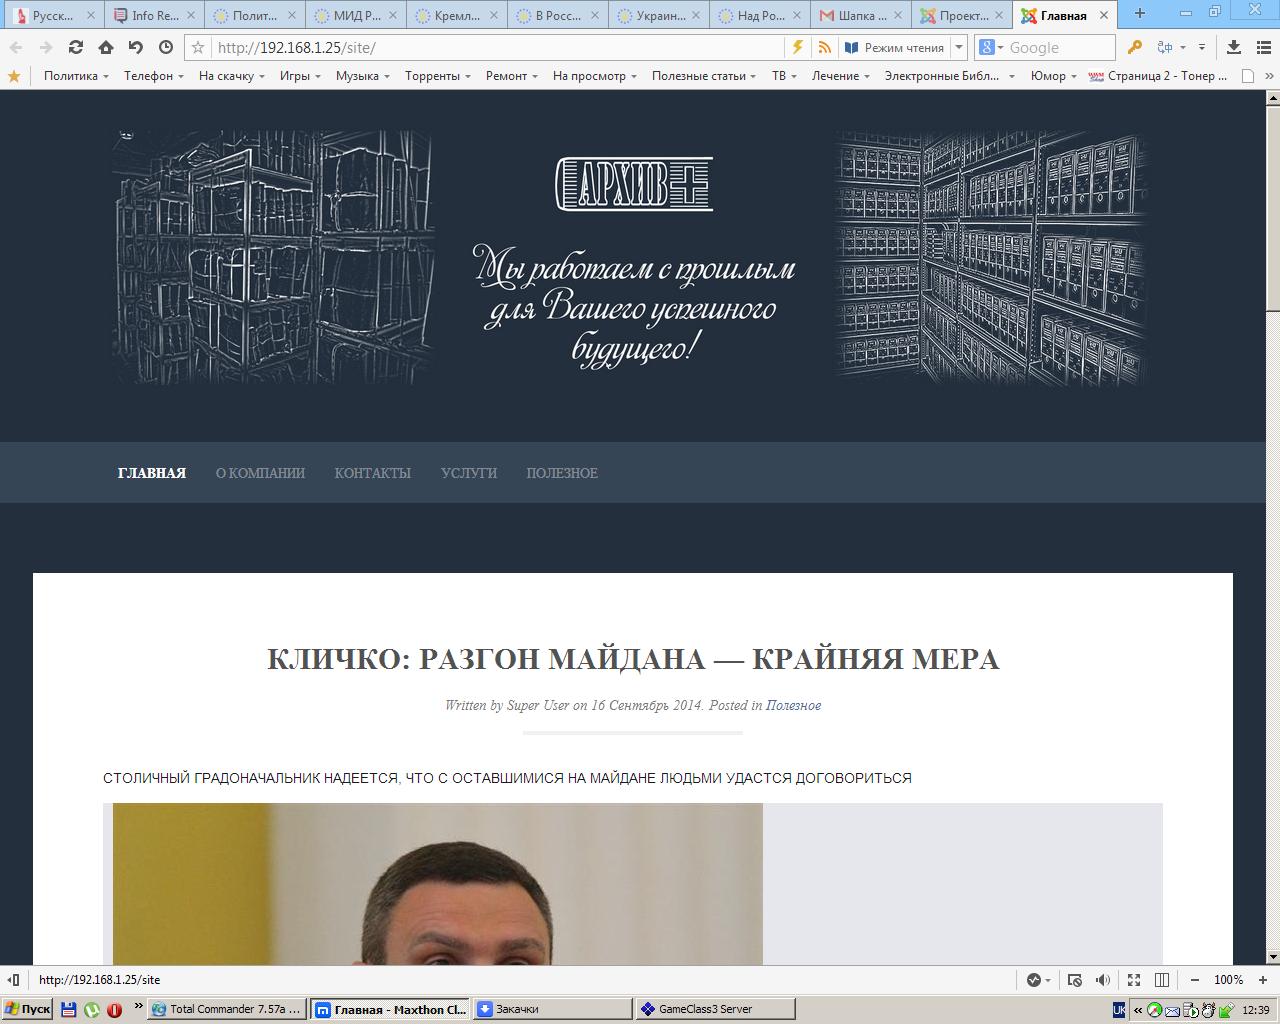Zoom out with the minus button

point(1195,980)
